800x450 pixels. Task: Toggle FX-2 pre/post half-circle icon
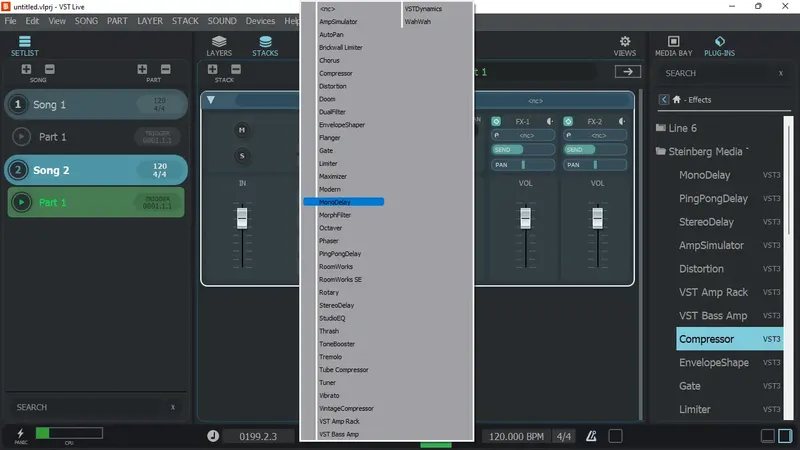coord(621,121)
